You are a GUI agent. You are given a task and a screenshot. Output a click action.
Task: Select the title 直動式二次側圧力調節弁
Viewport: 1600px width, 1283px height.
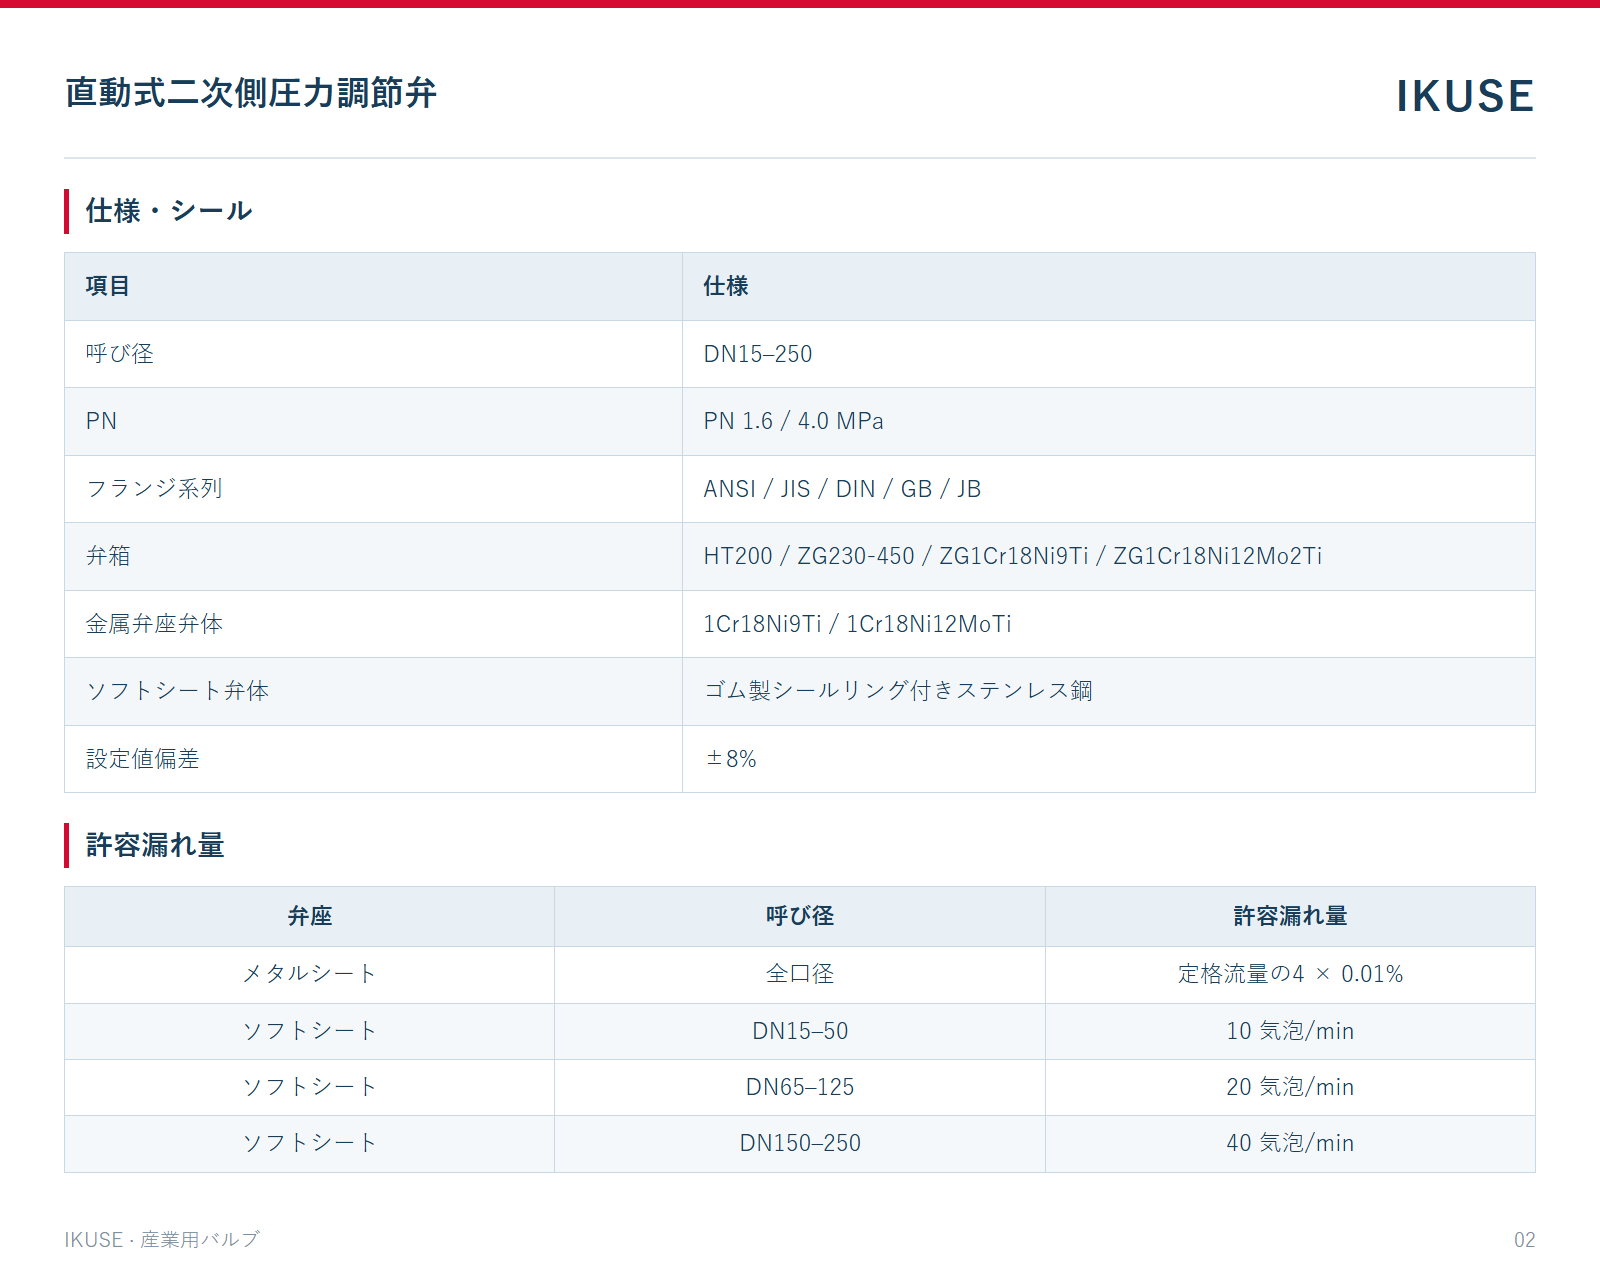pos(251,93)
